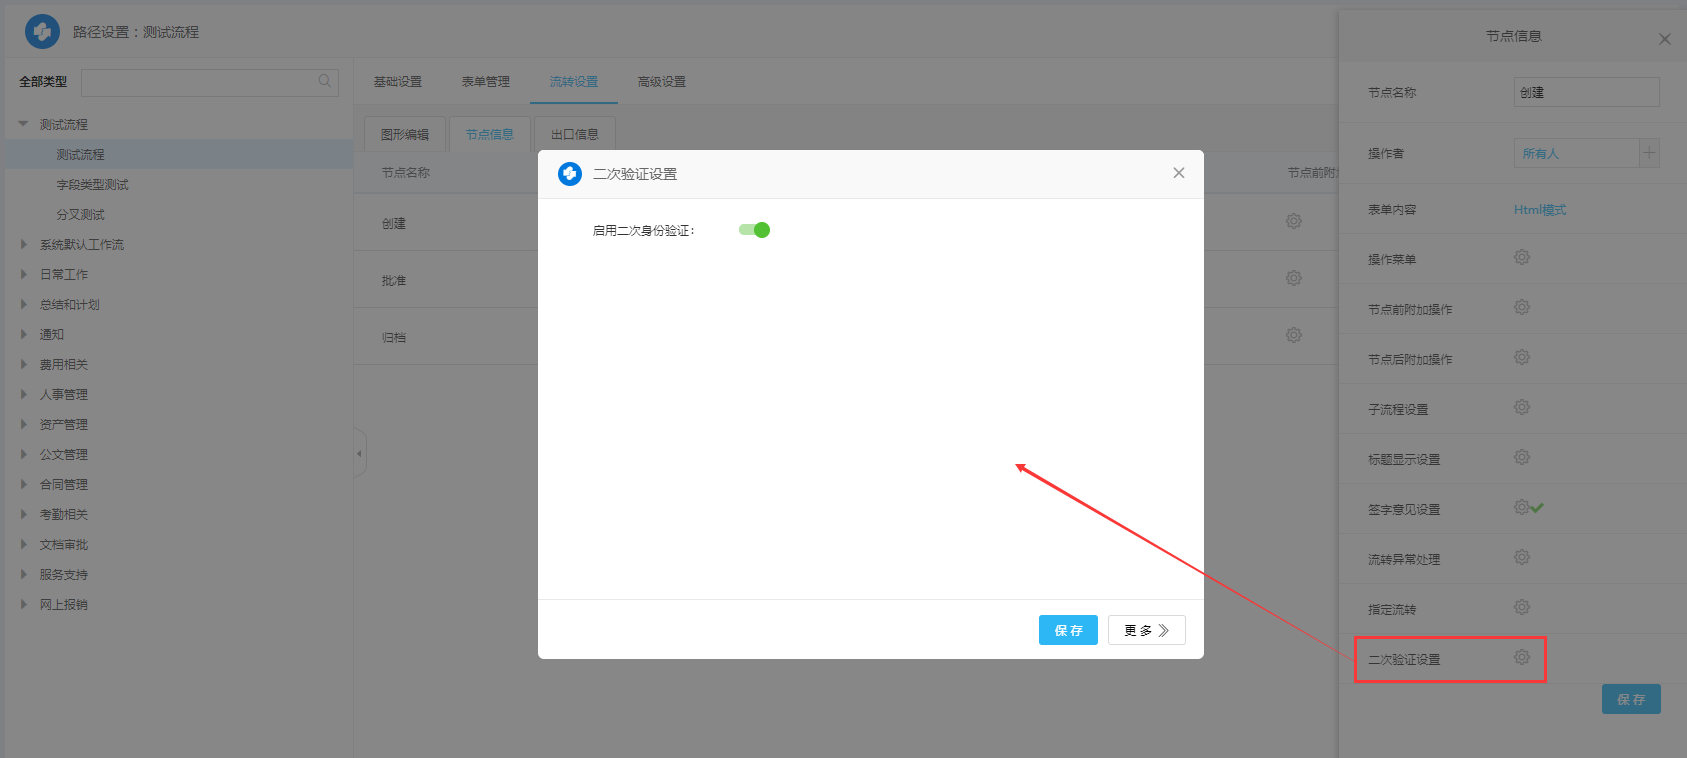Click the gear icon next to 操作菜单
The width and height of the screenshot is (1687, 758).
[1521, 258]
